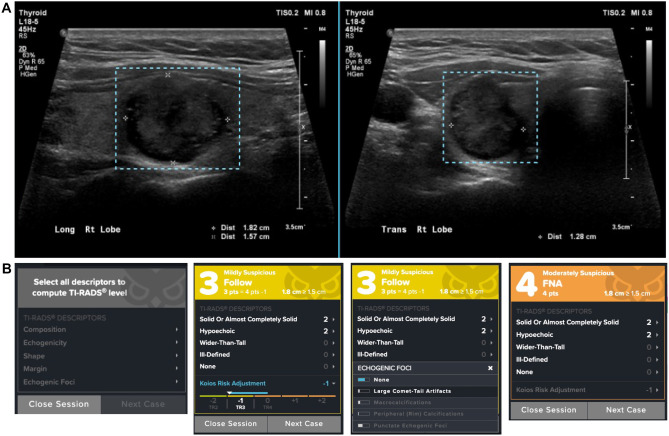Click the right caliper marker in Long Rt Lobe image
The image size is (669, 436).
pyautogui.click(x=228, y=119)
